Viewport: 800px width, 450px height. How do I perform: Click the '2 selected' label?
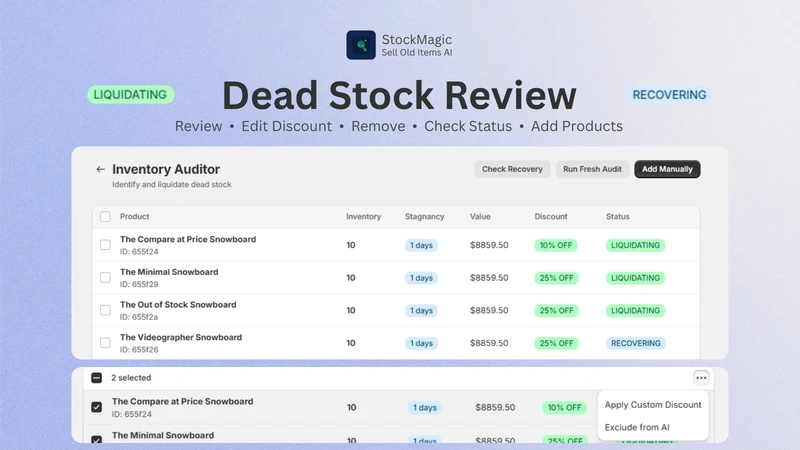click(x=131, y=378)
